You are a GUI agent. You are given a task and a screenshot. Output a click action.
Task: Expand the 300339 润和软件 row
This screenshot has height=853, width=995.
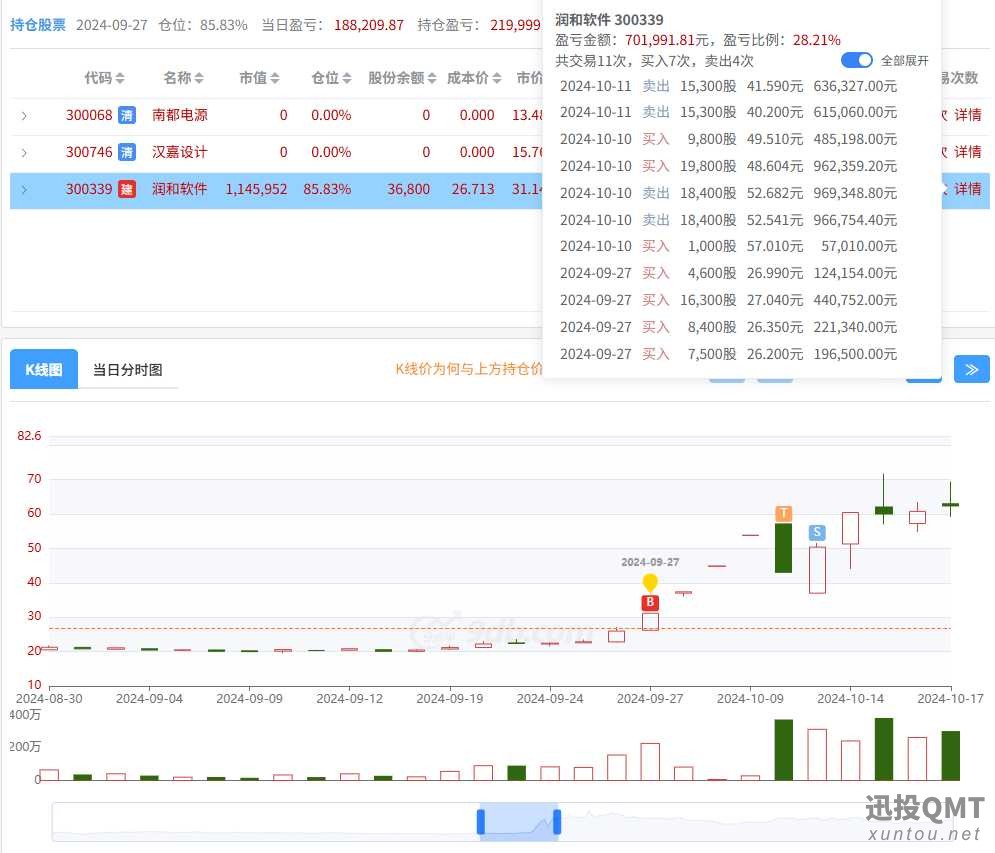point(24,189)
